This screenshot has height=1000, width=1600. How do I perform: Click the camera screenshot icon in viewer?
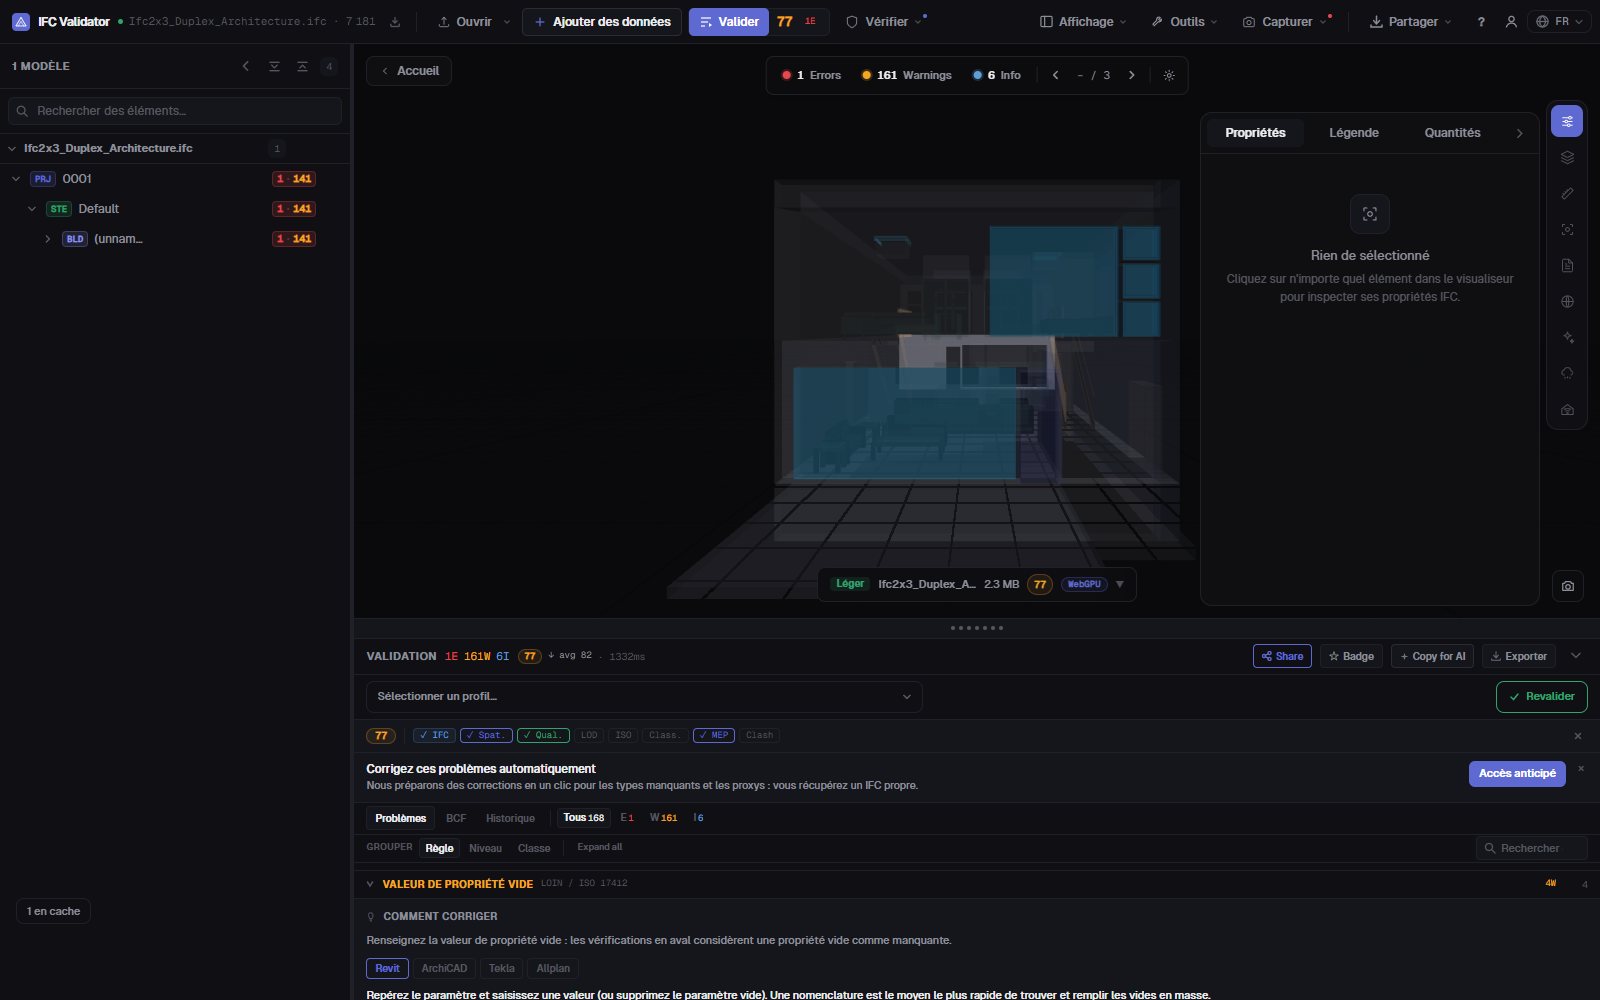coord(1567,586)
